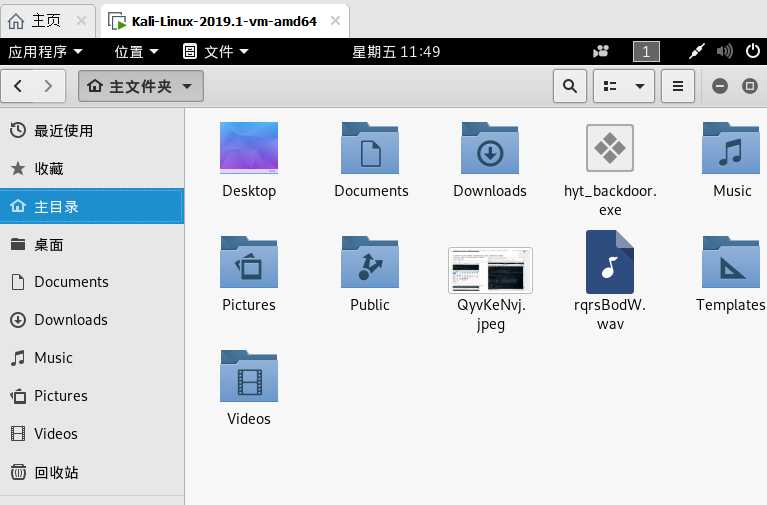
Task: Go forward with the right arrow
Action: tap(48, 86)
